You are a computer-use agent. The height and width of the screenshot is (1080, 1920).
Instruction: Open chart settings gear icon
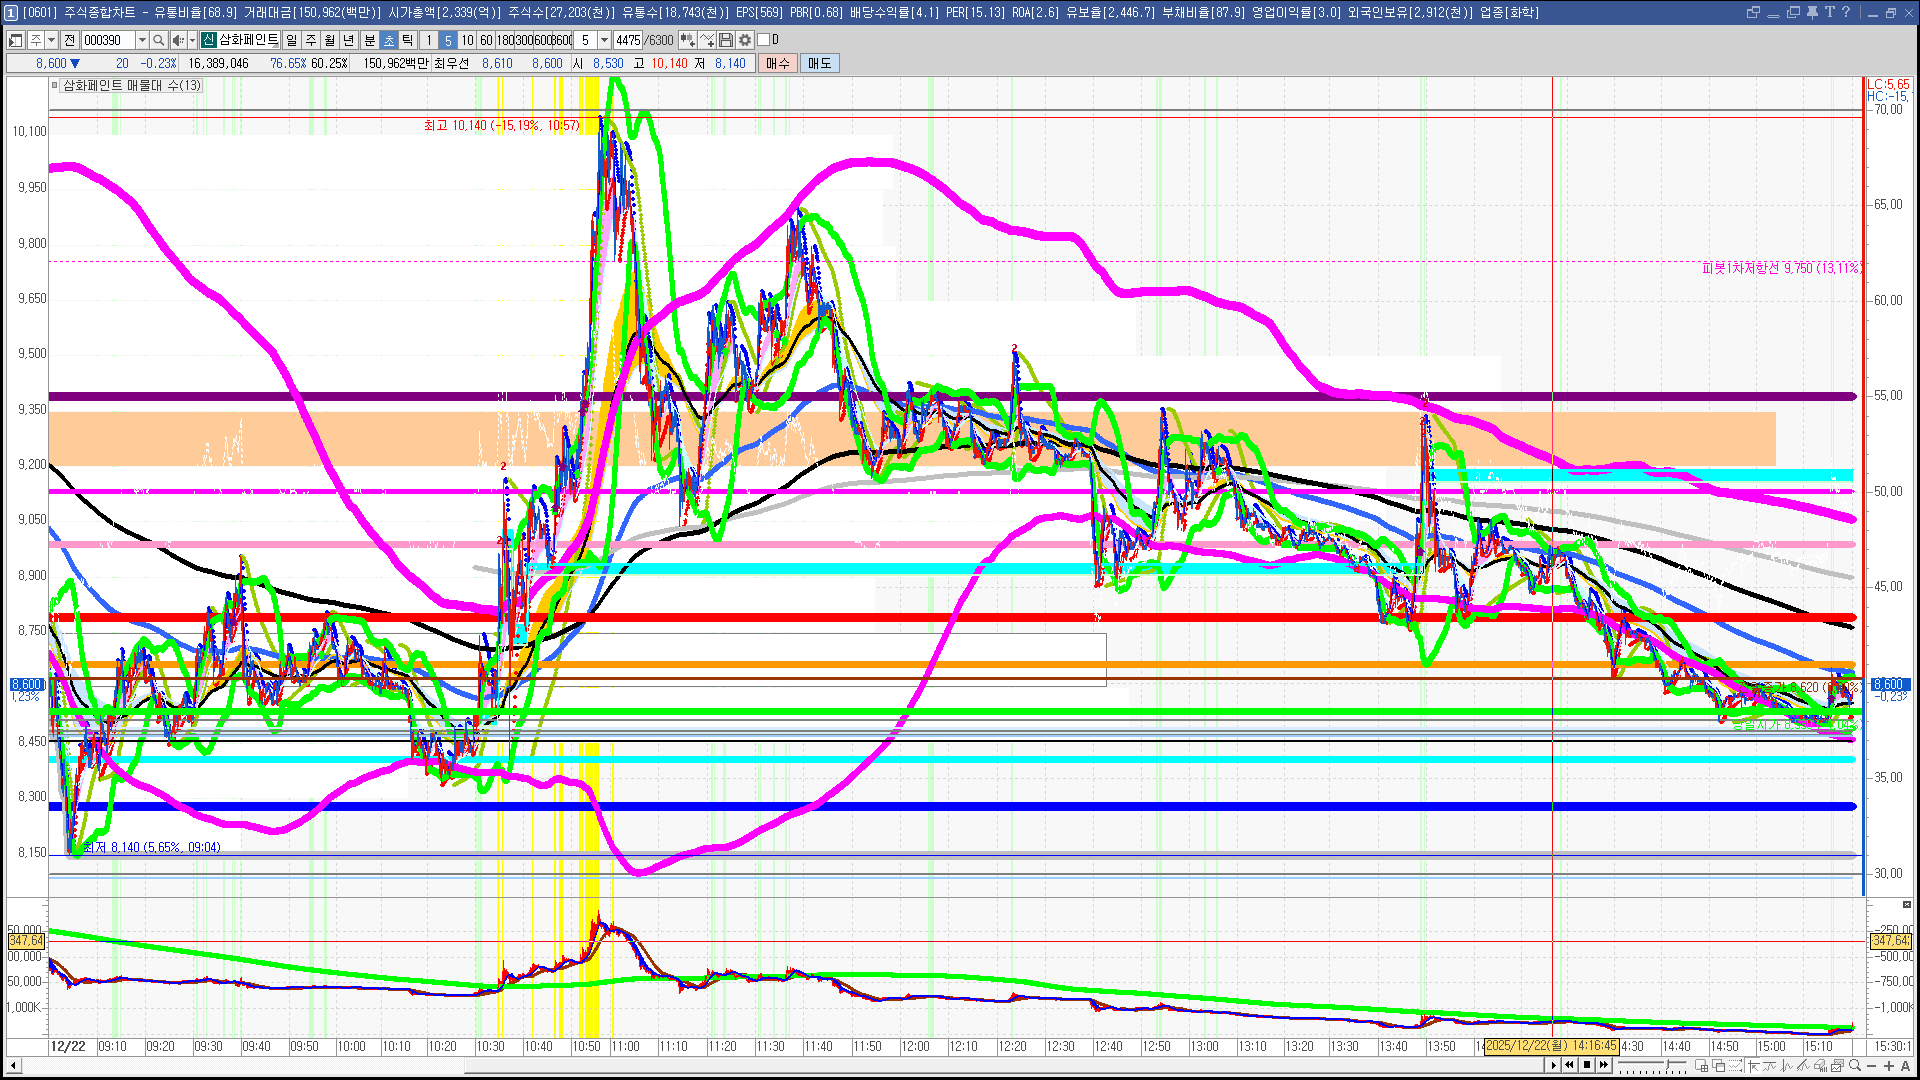pyautogui.click(x=745, y=40)
